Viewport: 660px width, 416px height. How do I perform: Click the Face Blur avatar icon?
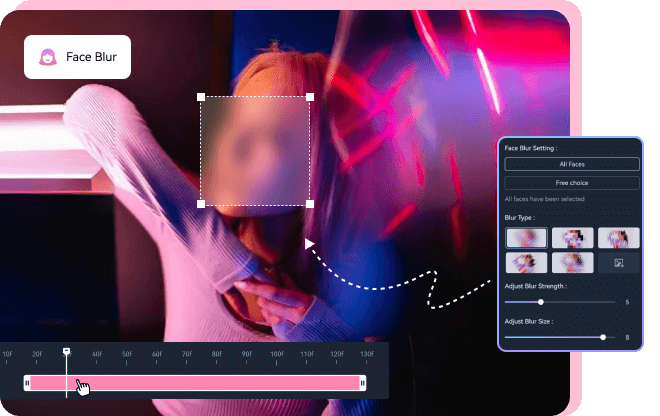click(x=47, y=58)
